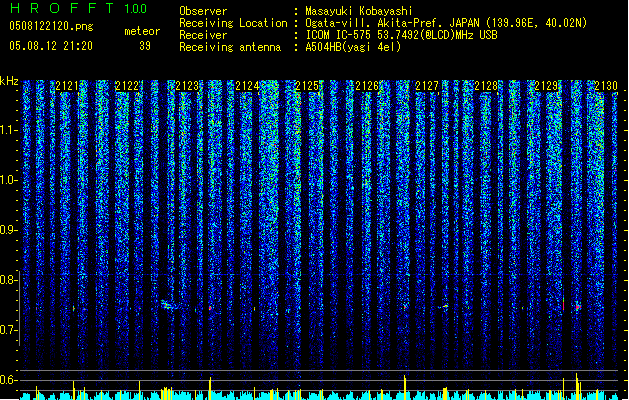Select observer name Masayuki Kobayashi
This screenshot has width=629, height=400.
click(x=359, y=11)
